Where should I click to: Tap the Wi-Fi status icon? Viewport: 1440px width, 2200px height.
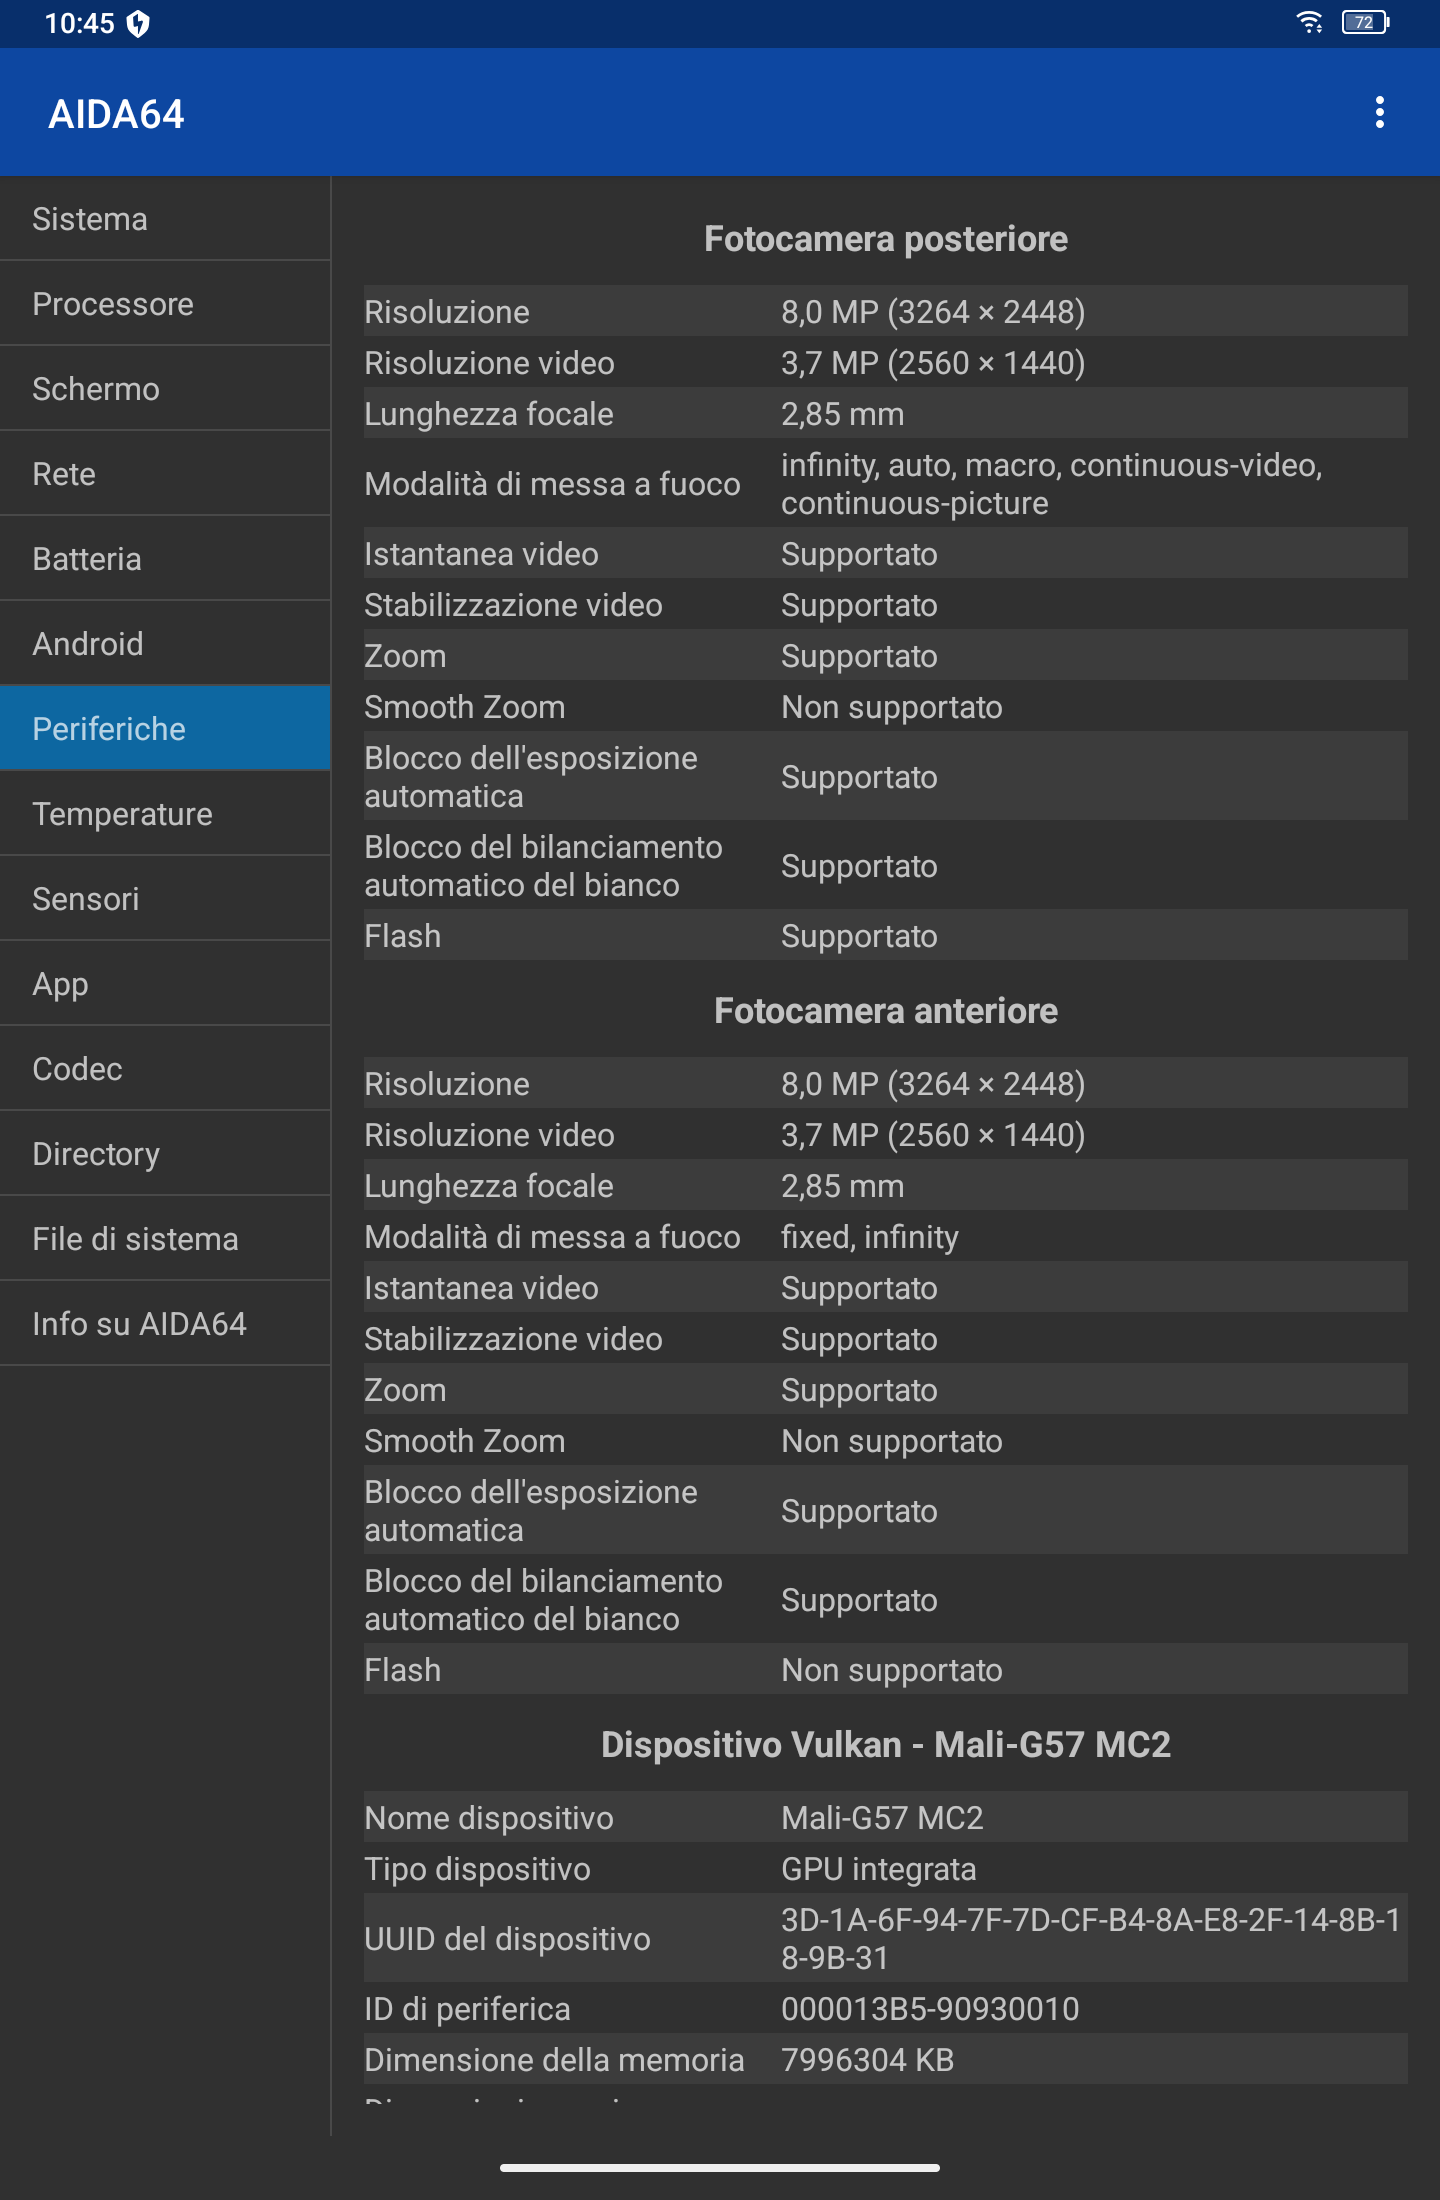tap(1309, 22)
